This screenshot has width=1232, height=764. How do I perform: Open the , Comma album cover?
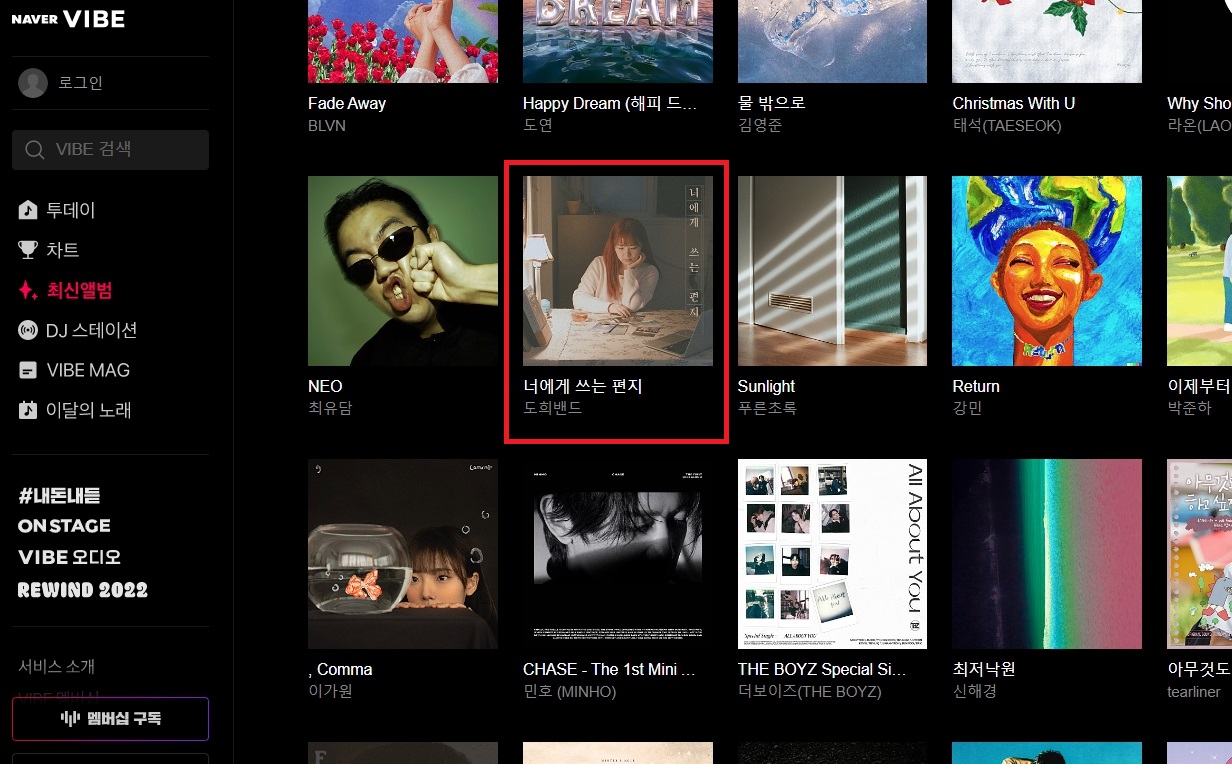(403, 554)
